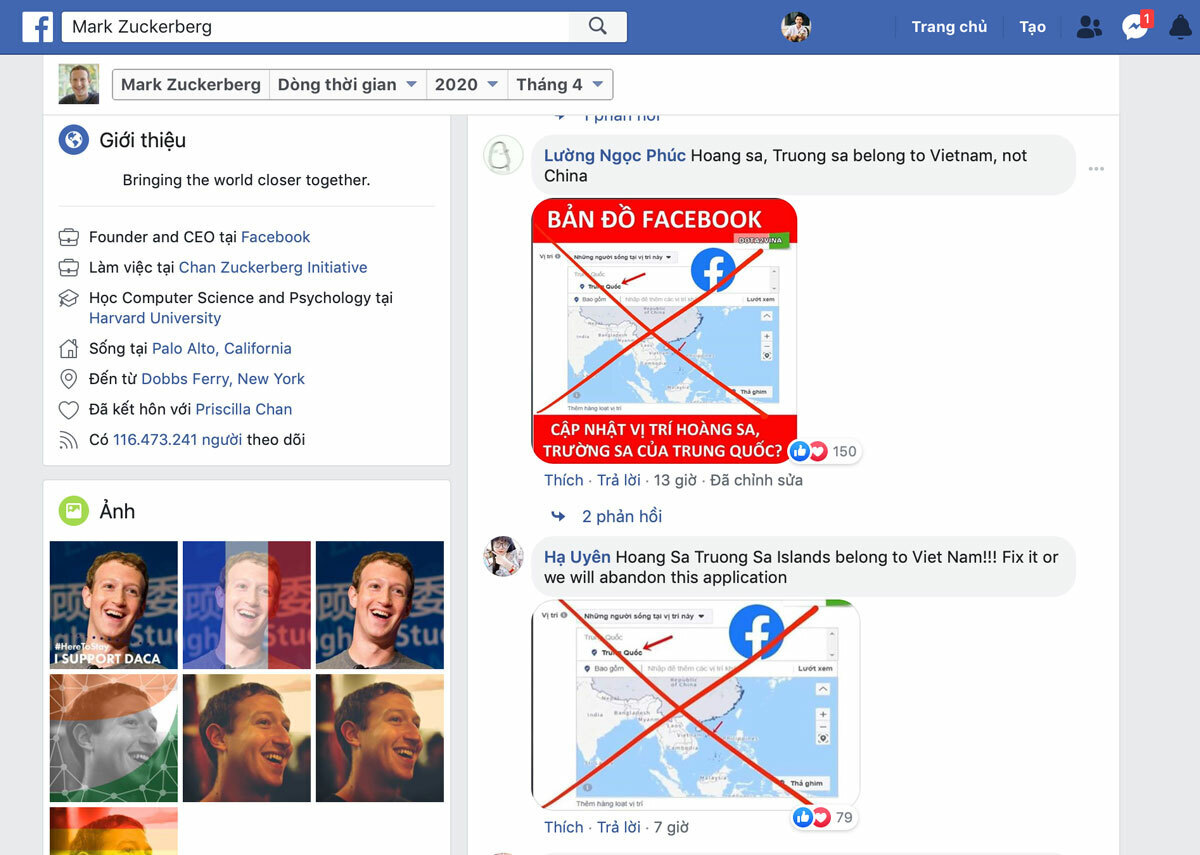
Task: Open the Dòng thời gian dropdown
Action: 347,85
